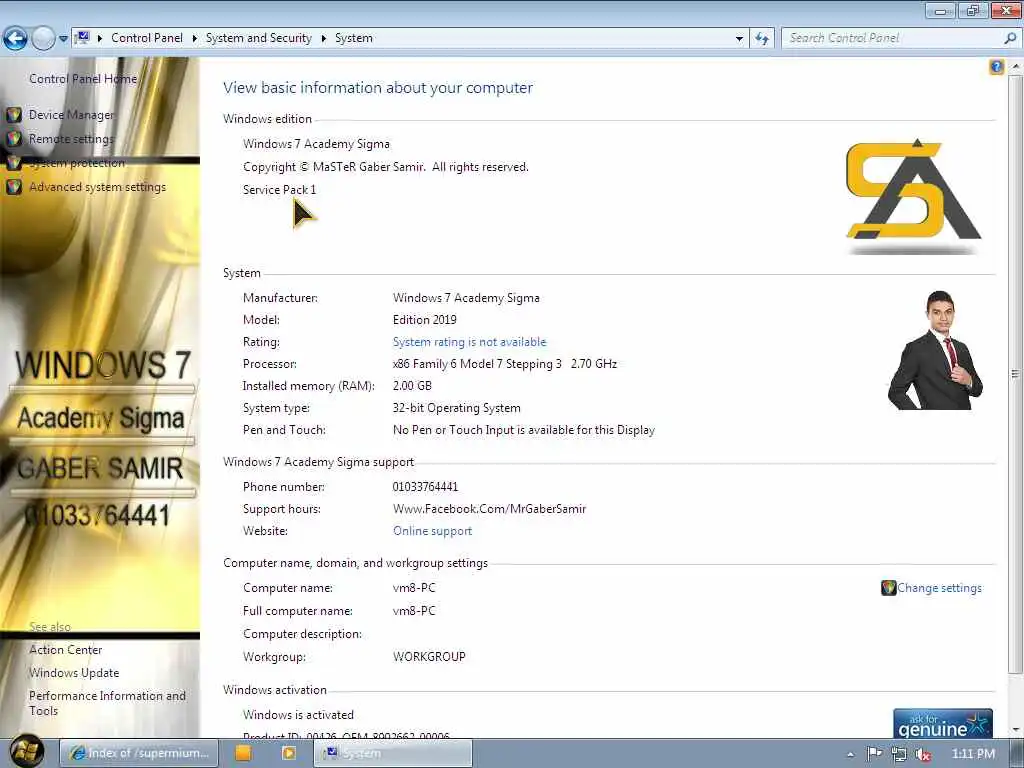This screenshot has width=1024, height=768.
Task: Click the man in suit picture
Action: coord(935,351)
